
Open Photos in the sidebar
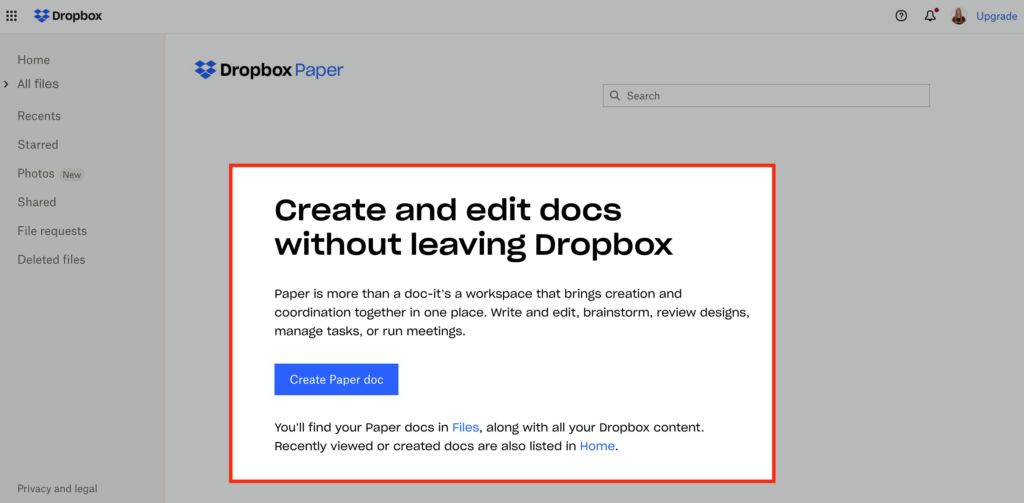(36, 174)
